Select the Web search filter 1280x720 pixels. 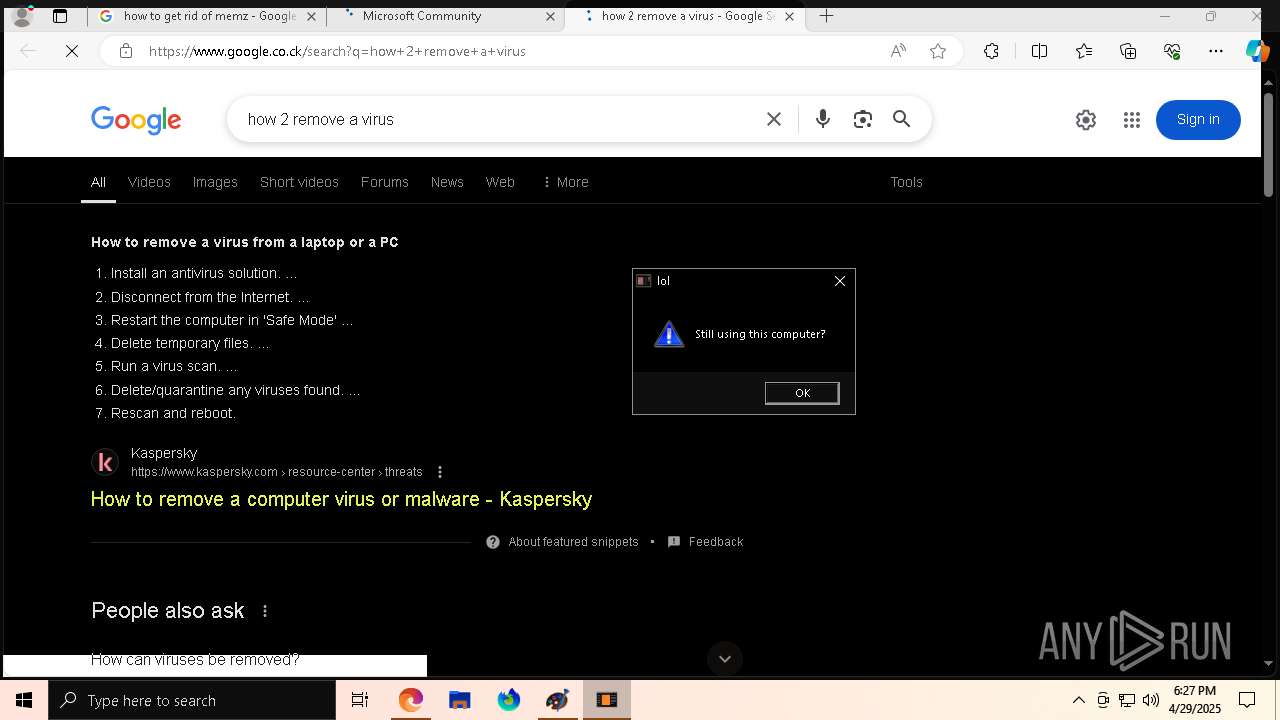[500, 182]
